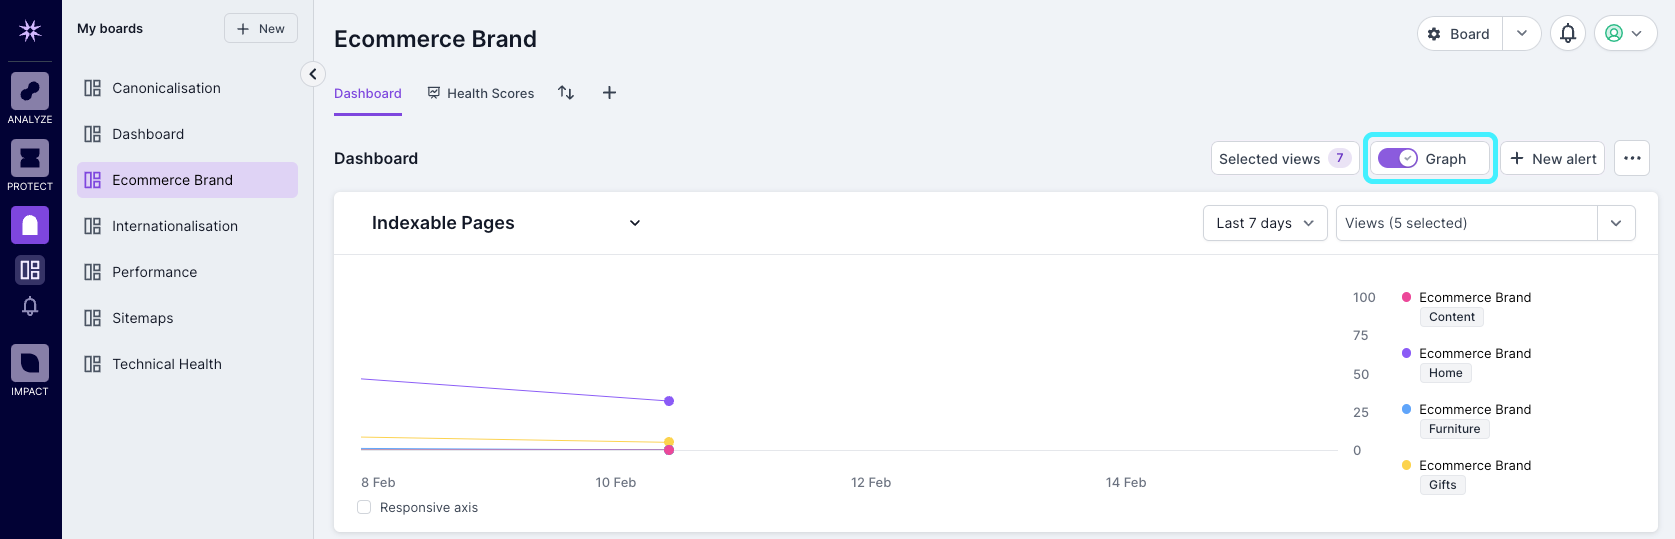This screenshot has width=1675, height=539.
Task: Click the pink Content legend dot
Action: (x=1407, y=297)
